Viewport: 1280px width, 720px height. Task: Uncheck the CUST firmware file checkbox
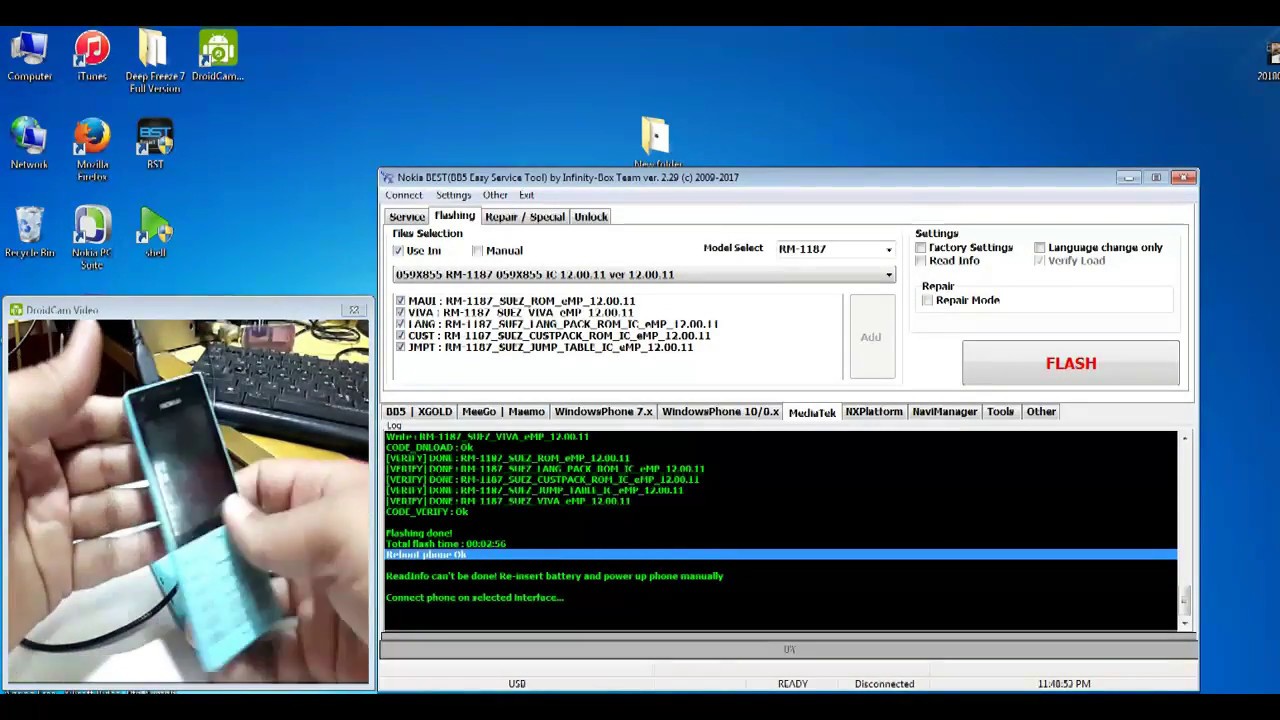pyautogui.click(x=400, y=336)
